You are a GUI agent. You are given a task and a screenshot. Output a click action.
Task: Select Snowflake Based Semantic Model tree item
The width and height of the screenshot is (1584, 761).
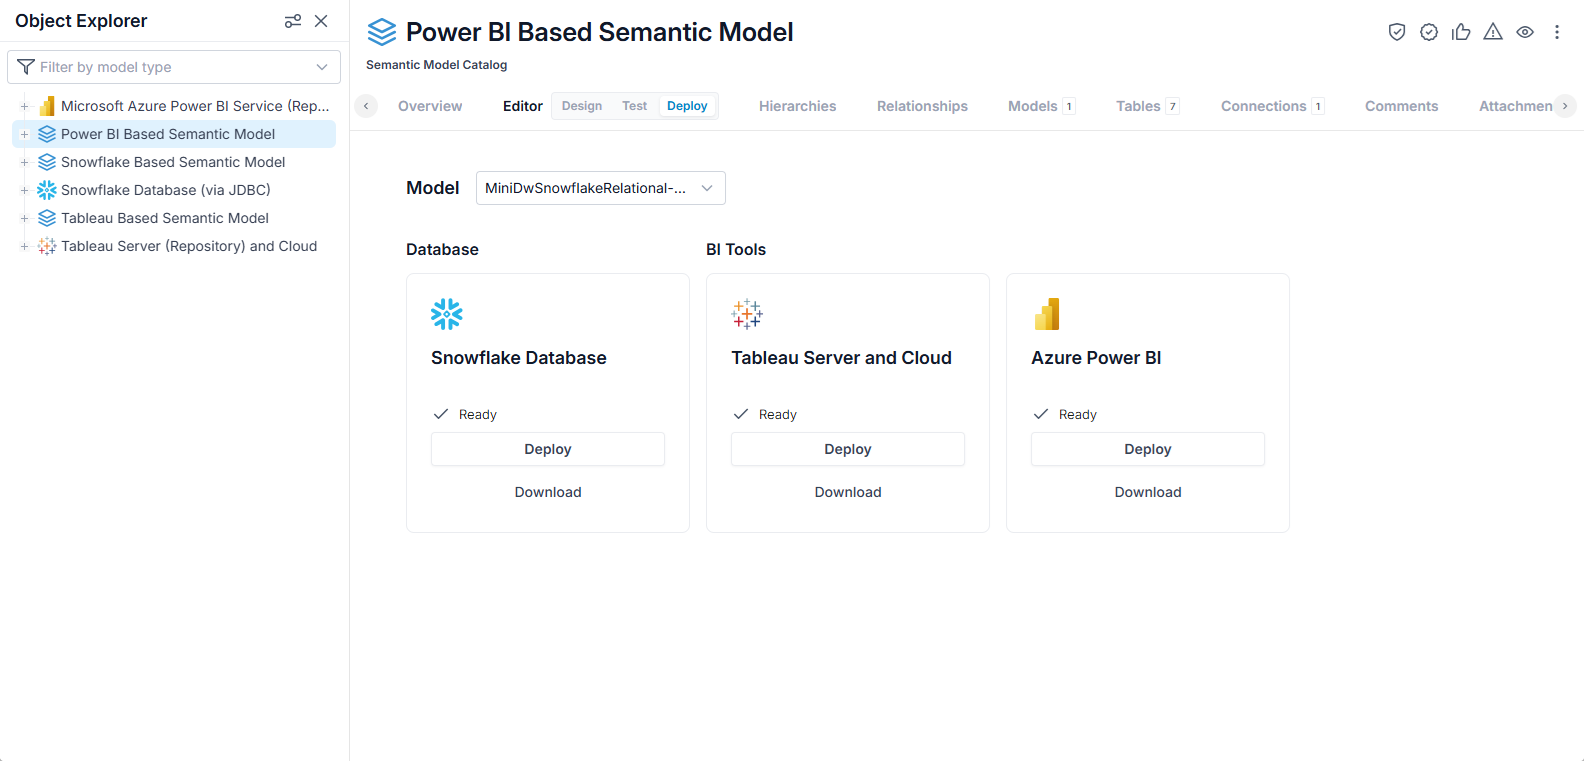(173, 162)
